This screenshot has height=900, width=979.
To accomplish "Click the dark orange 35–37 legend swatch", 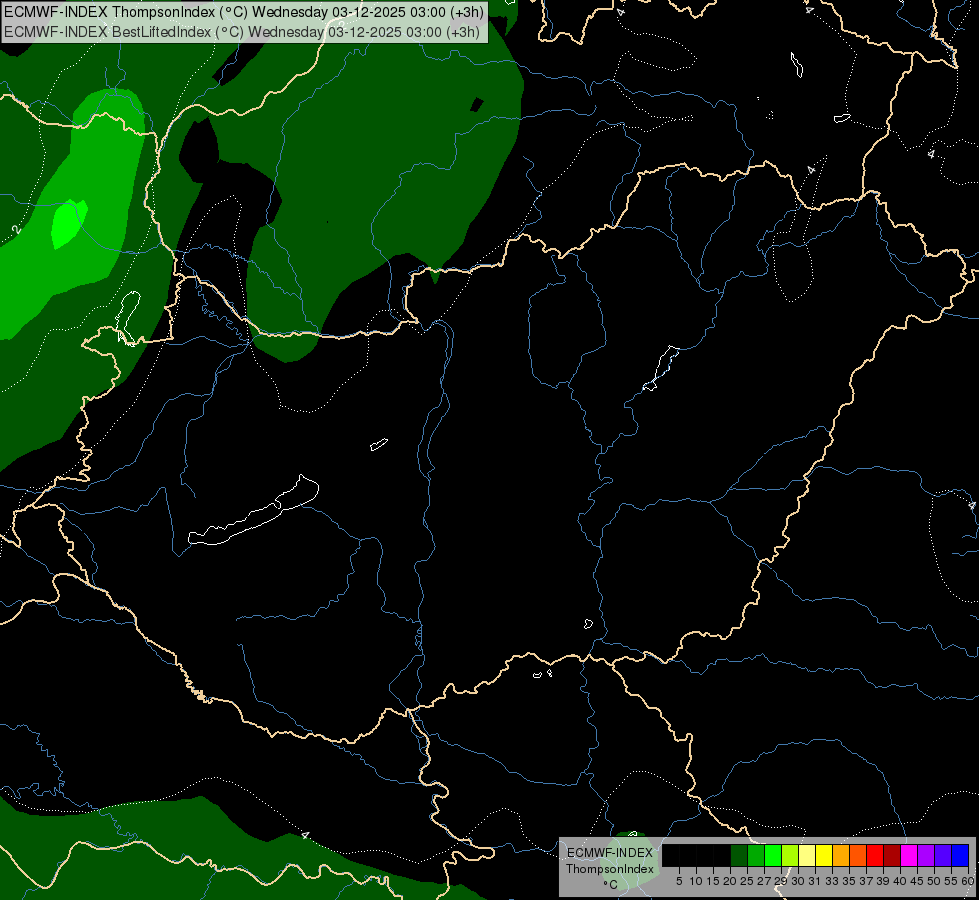I will point(858,855).
